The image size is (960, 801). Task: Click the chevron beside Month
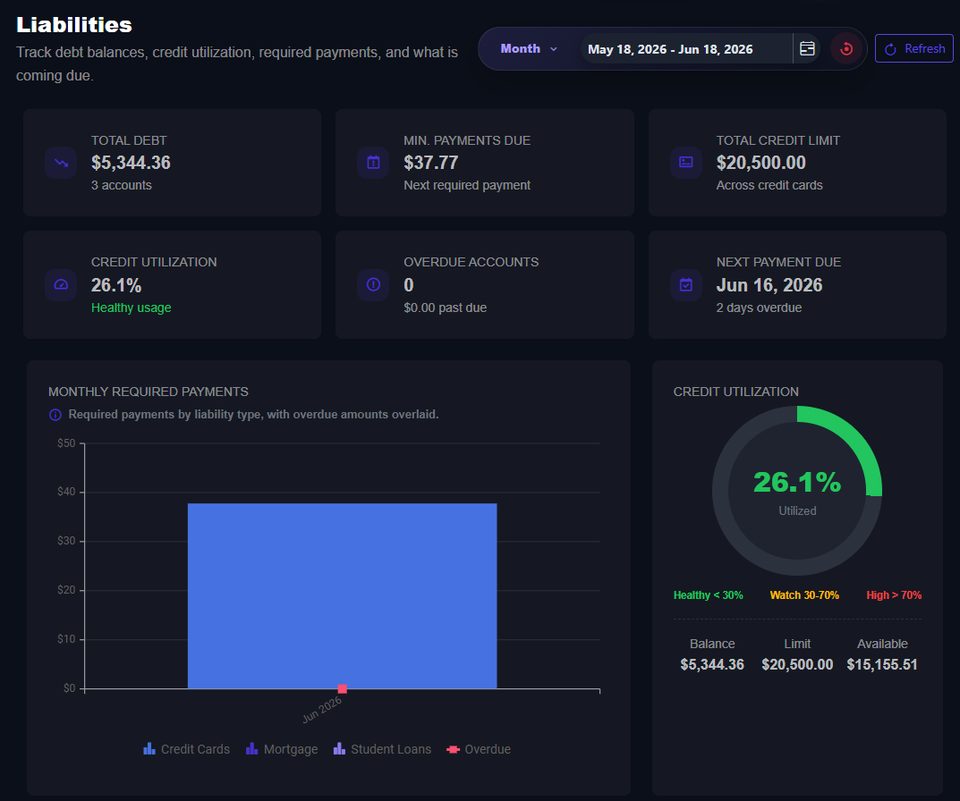pyautogui.click(x=553, y=49)
